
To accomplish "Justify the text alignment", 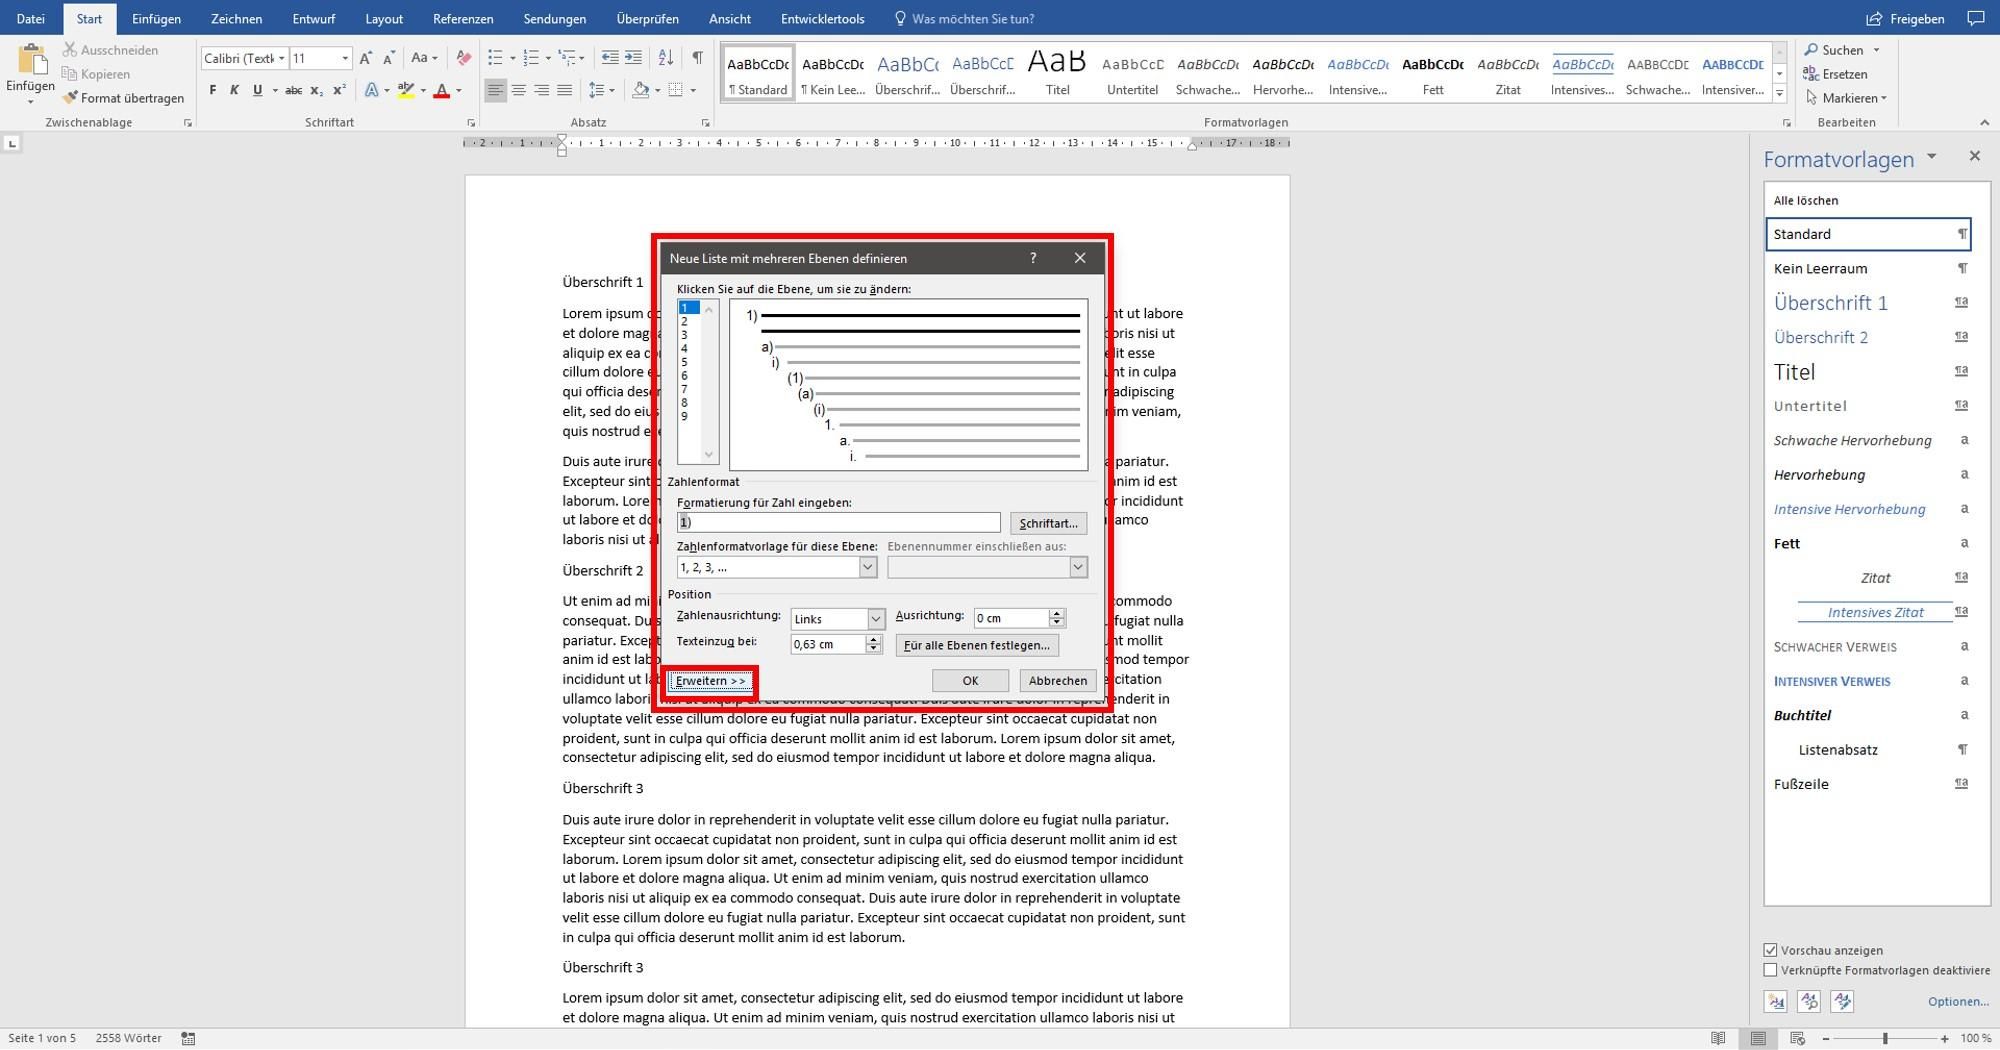I will click(x=564, y=90).
